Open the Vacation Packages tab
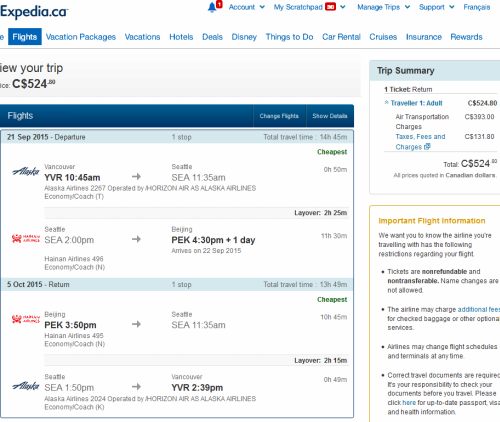Viewport: 500px width, 422px height. [81, 37]
